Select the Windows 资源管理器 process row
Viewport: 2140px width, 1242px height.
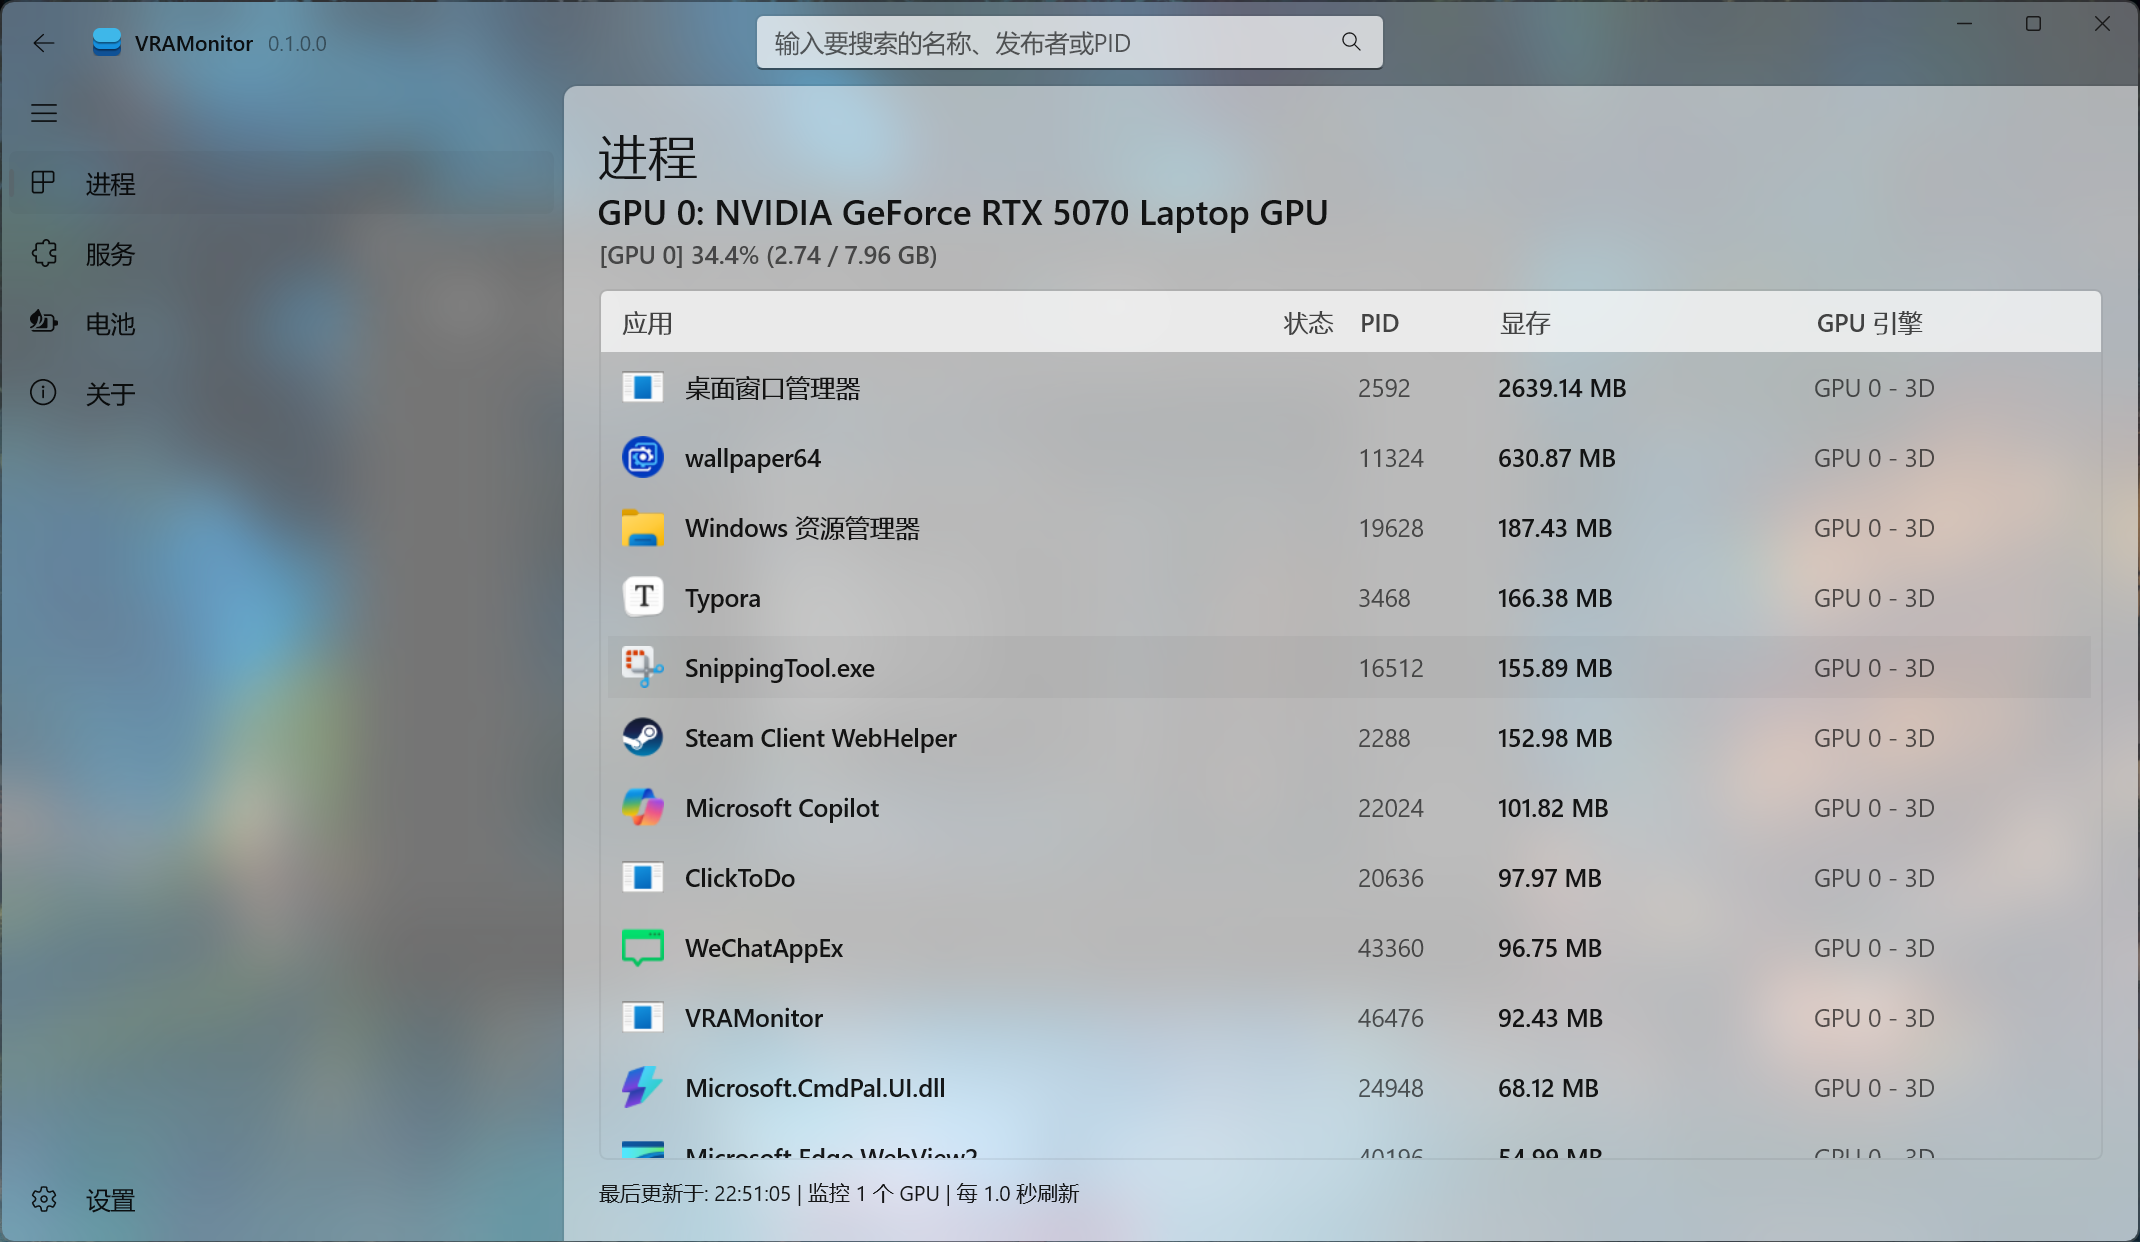pos(1100,528)
